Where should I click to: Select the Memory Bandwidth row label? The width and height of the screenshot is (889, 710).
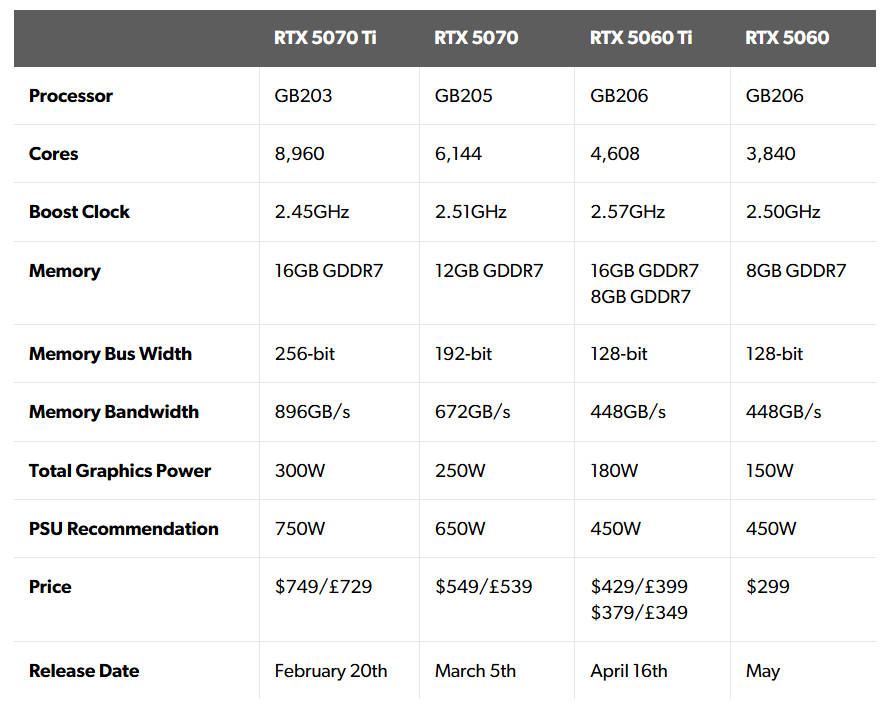point(114,412)
